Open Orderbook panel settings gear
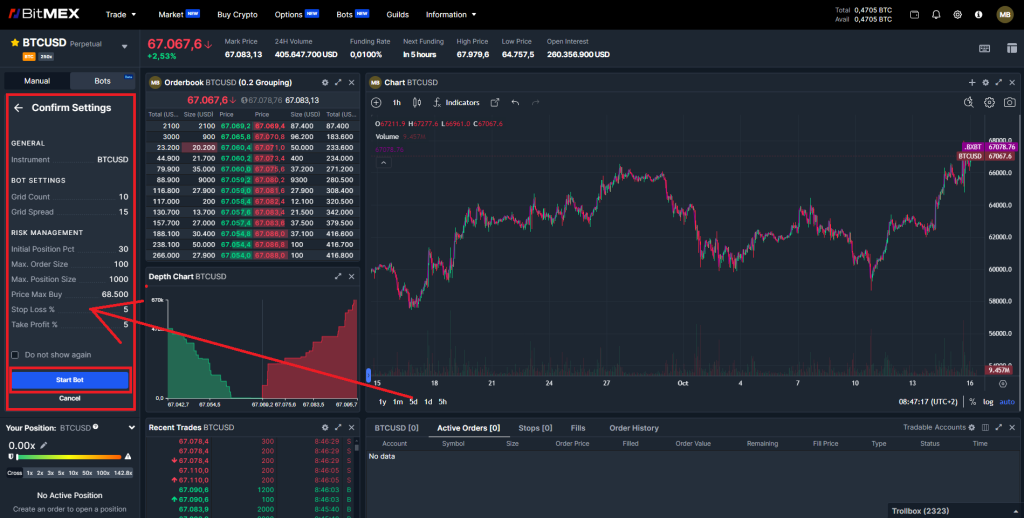Viewport: 1024px width, 518px height. [x=325, y=82]
